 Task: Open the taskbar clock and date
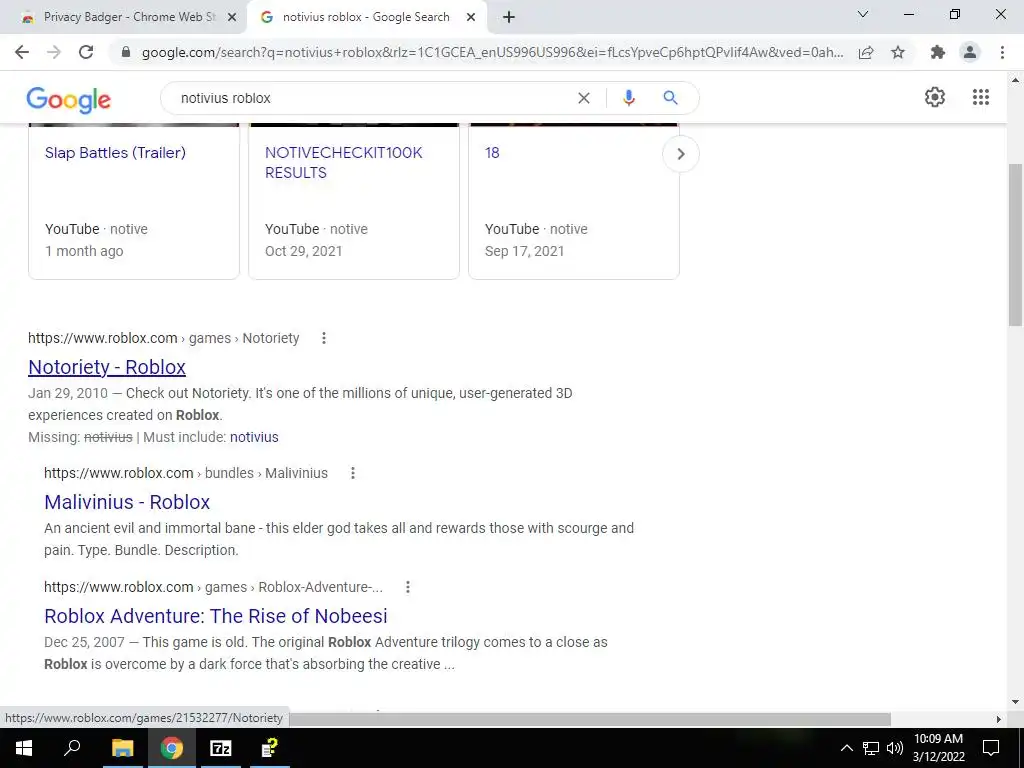[938, 748]
